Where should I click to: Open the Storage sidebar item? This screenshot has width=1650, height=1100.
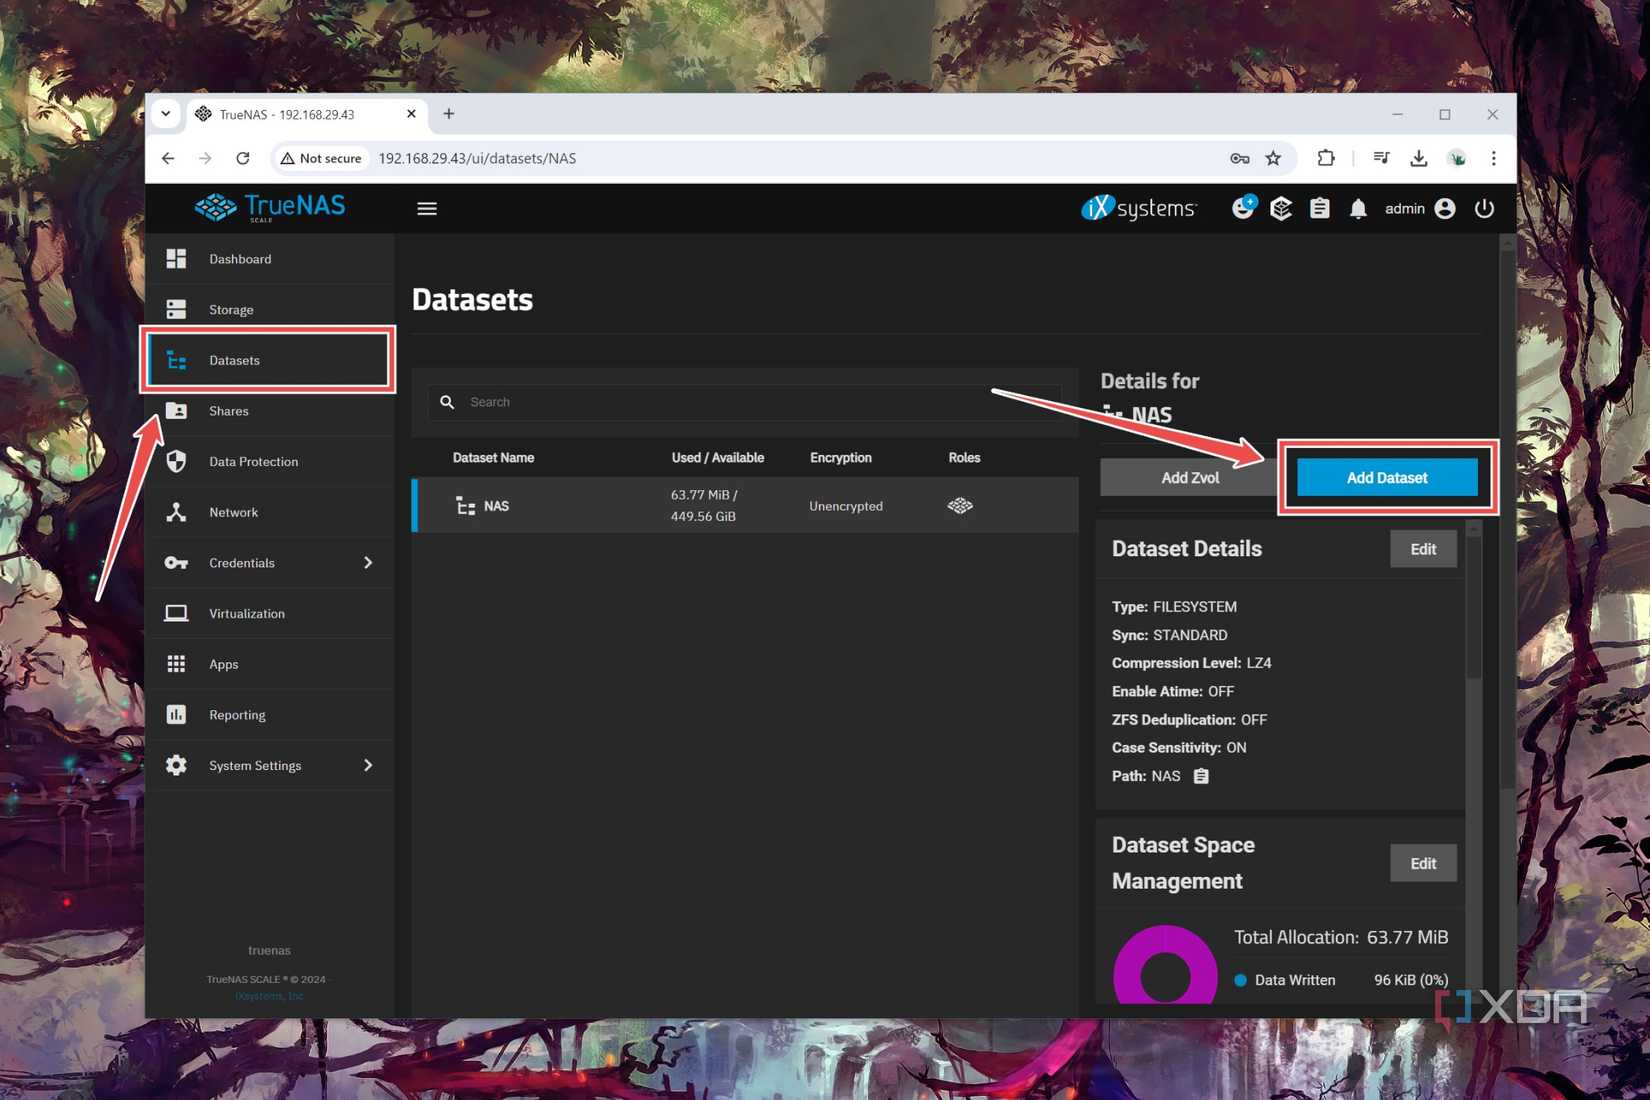pyautogui.click(x=269, y=310)
